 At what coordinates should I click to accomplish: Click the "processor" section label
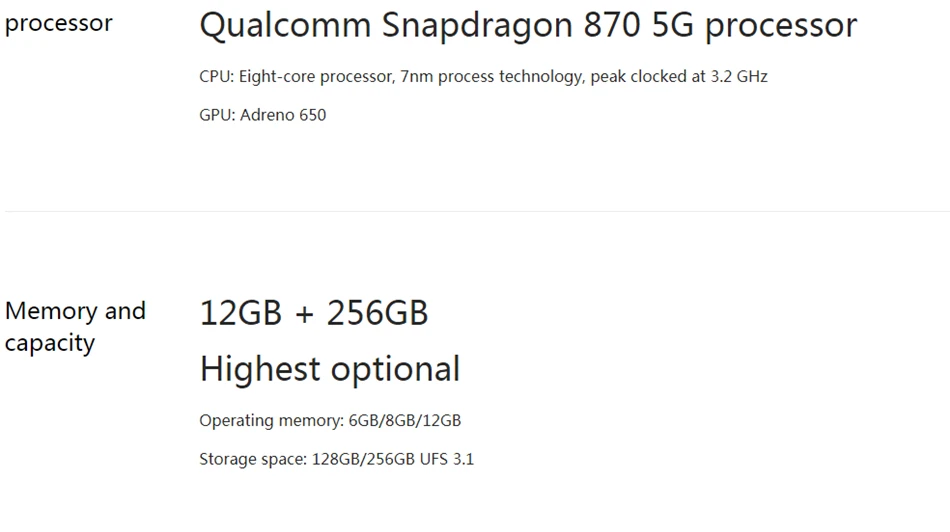(x=58, y=23)
